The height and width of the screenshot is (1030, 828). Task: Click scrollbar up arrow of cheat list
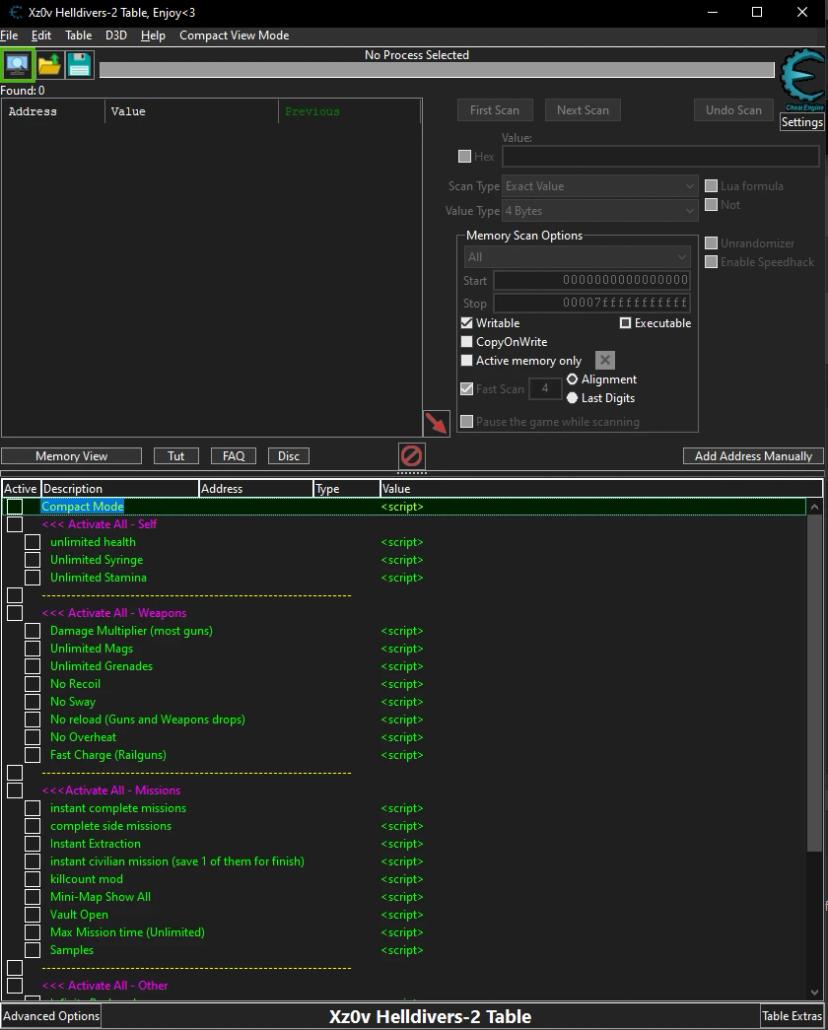(814, 507)
